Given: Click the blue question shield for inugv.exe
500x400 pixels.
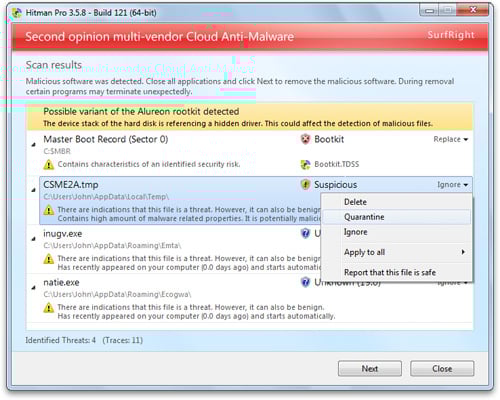Looking at the screenshot, I should 305,233.
